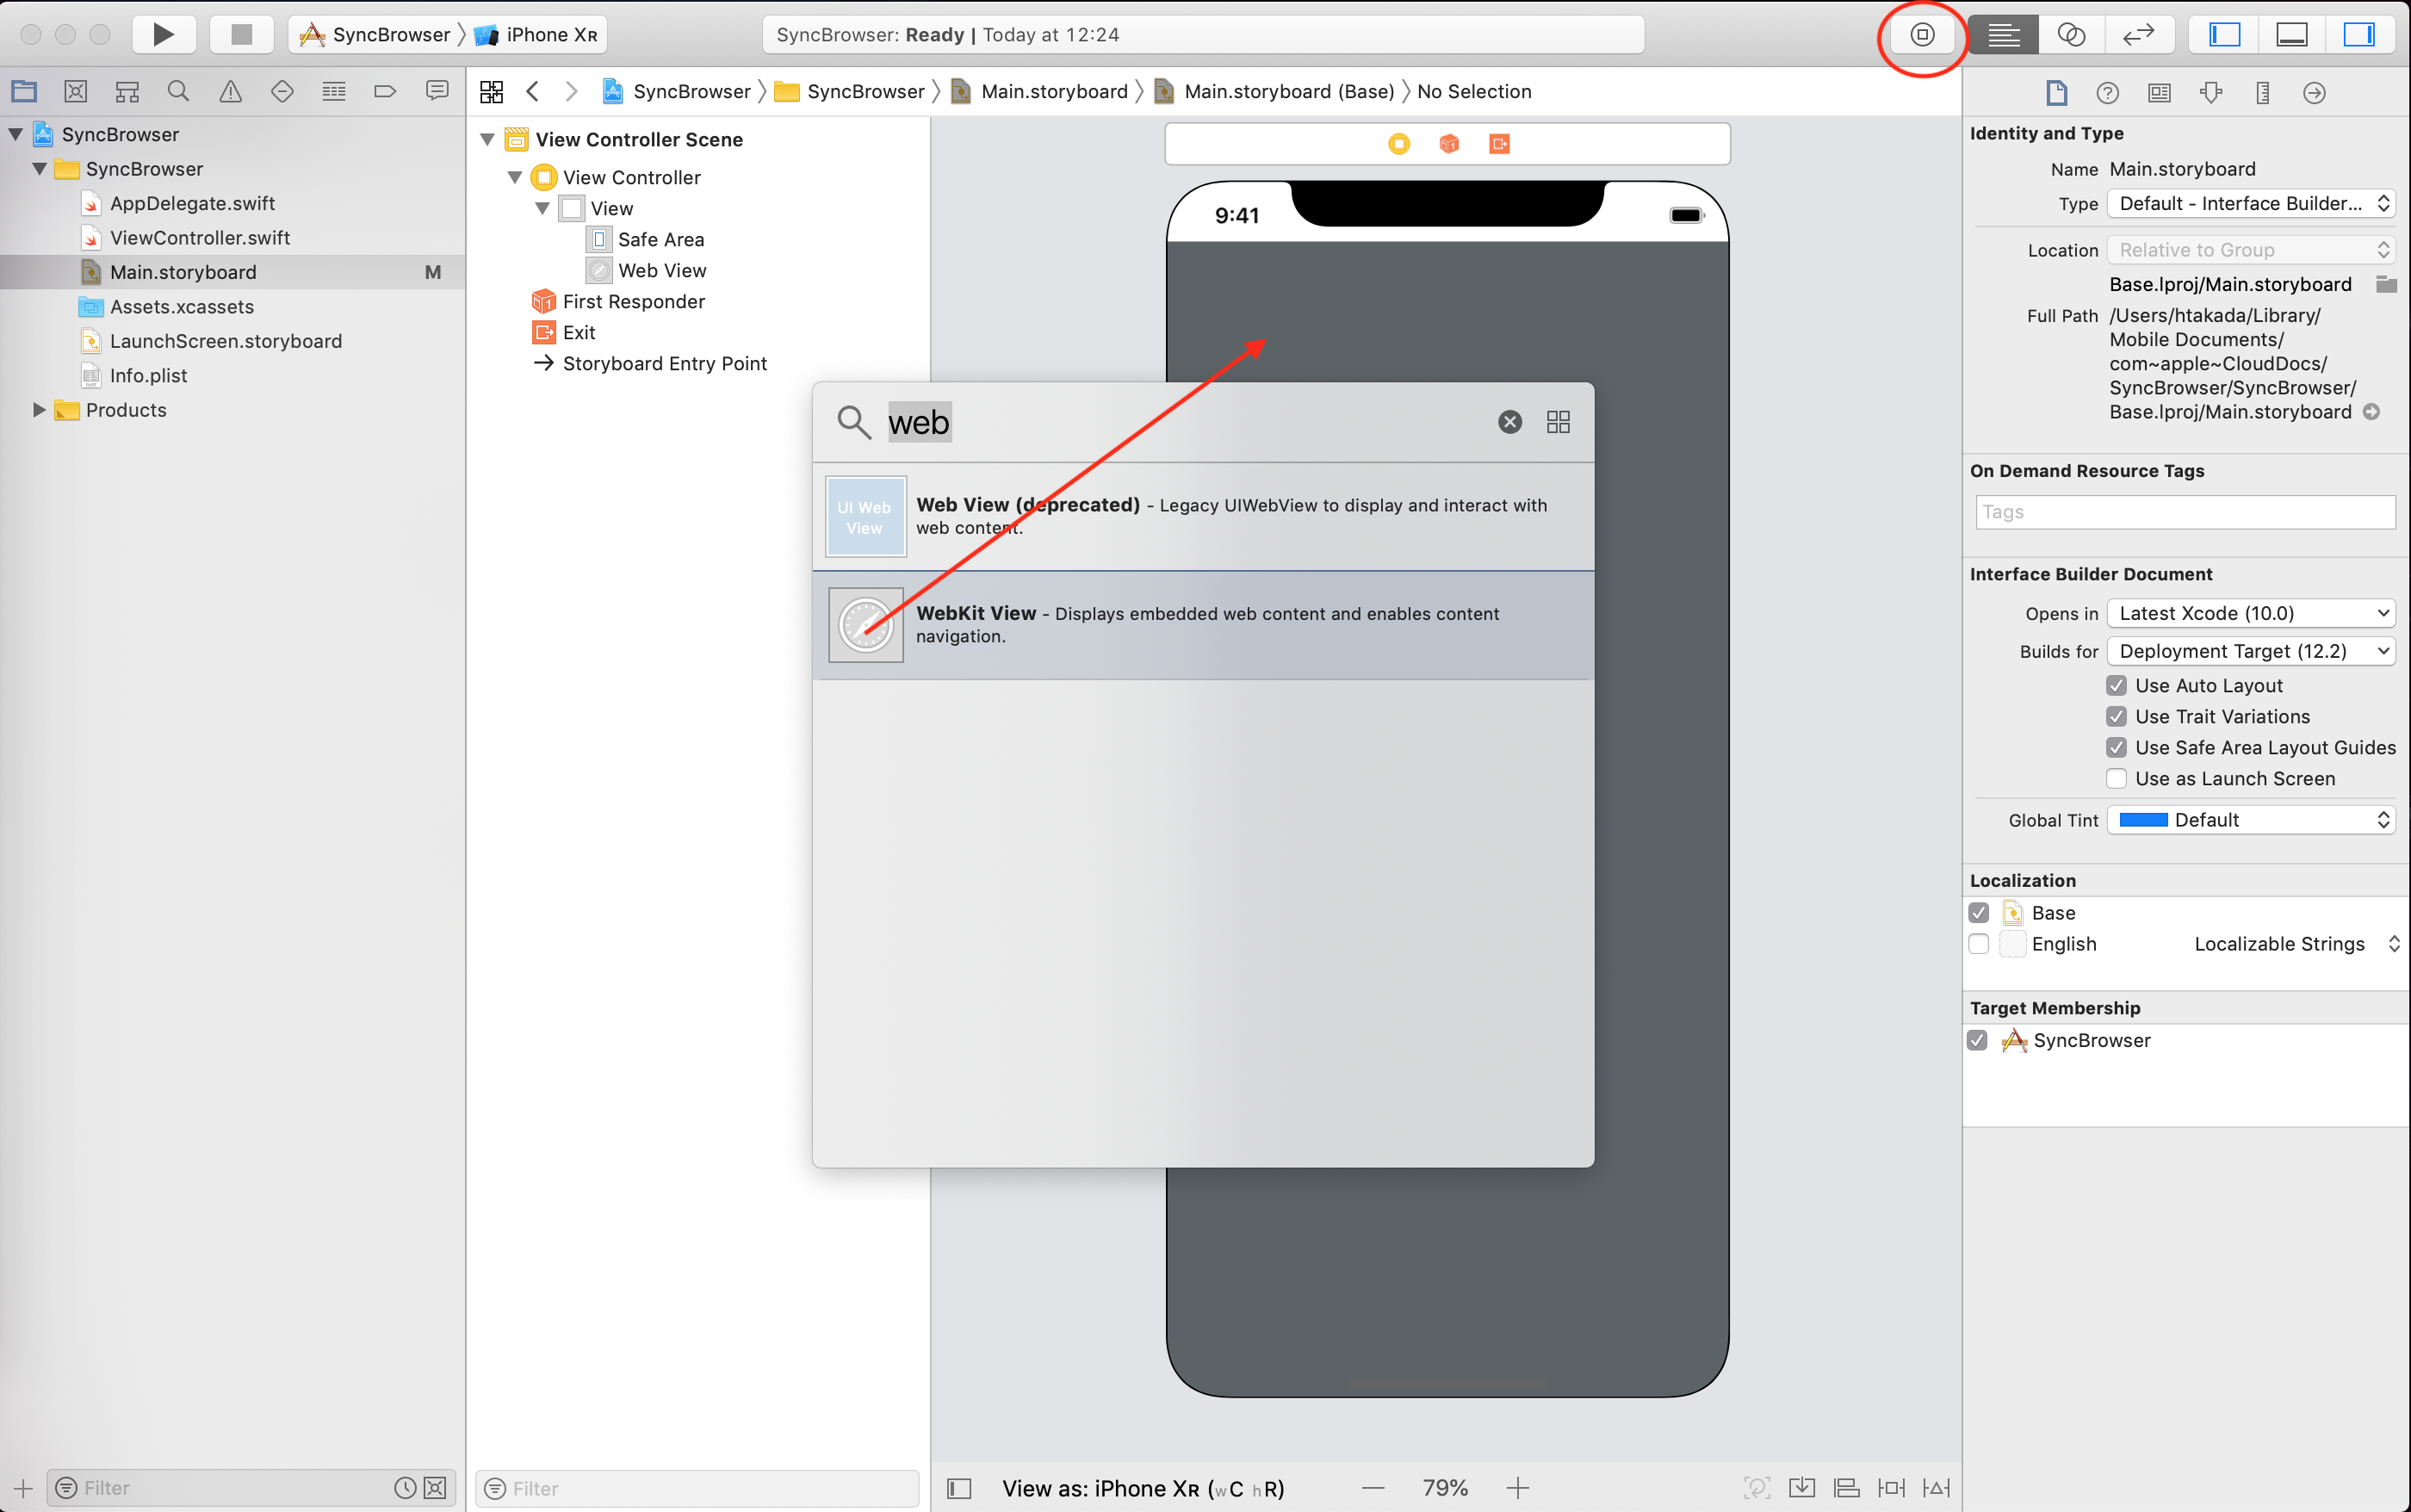Screen dimensions: 2411x1512
Task: Open the Debug navigator tab
Action: tap(334, 91)
